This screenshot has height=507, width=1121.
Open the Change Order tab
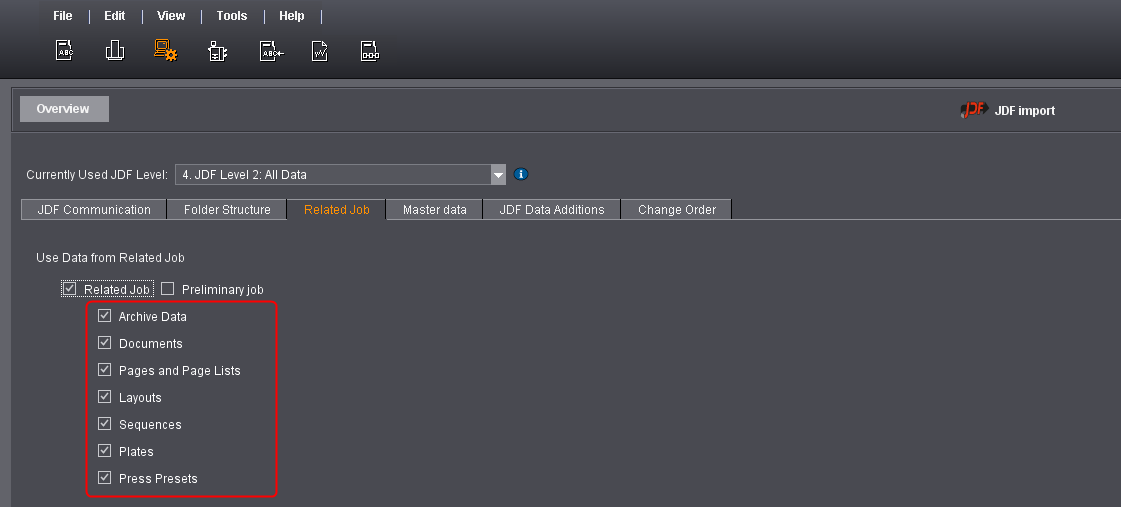pos(677,210)
